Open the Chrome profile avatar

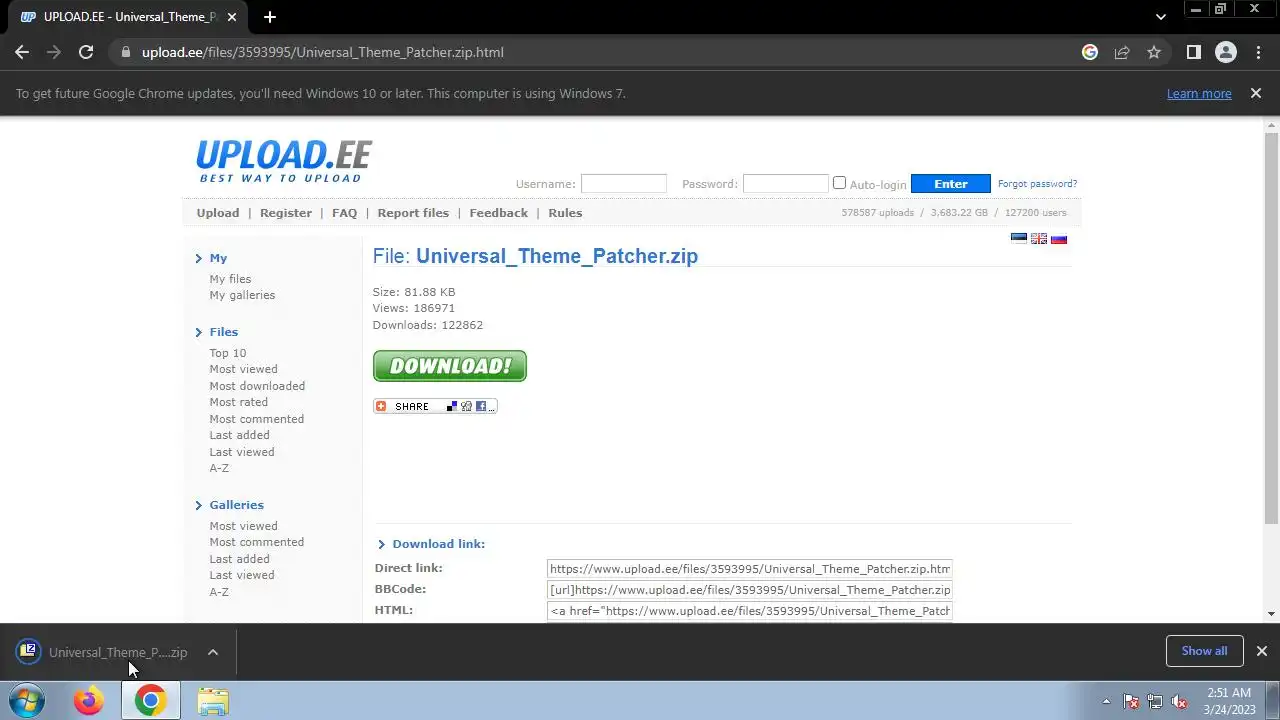point(1225,52)
